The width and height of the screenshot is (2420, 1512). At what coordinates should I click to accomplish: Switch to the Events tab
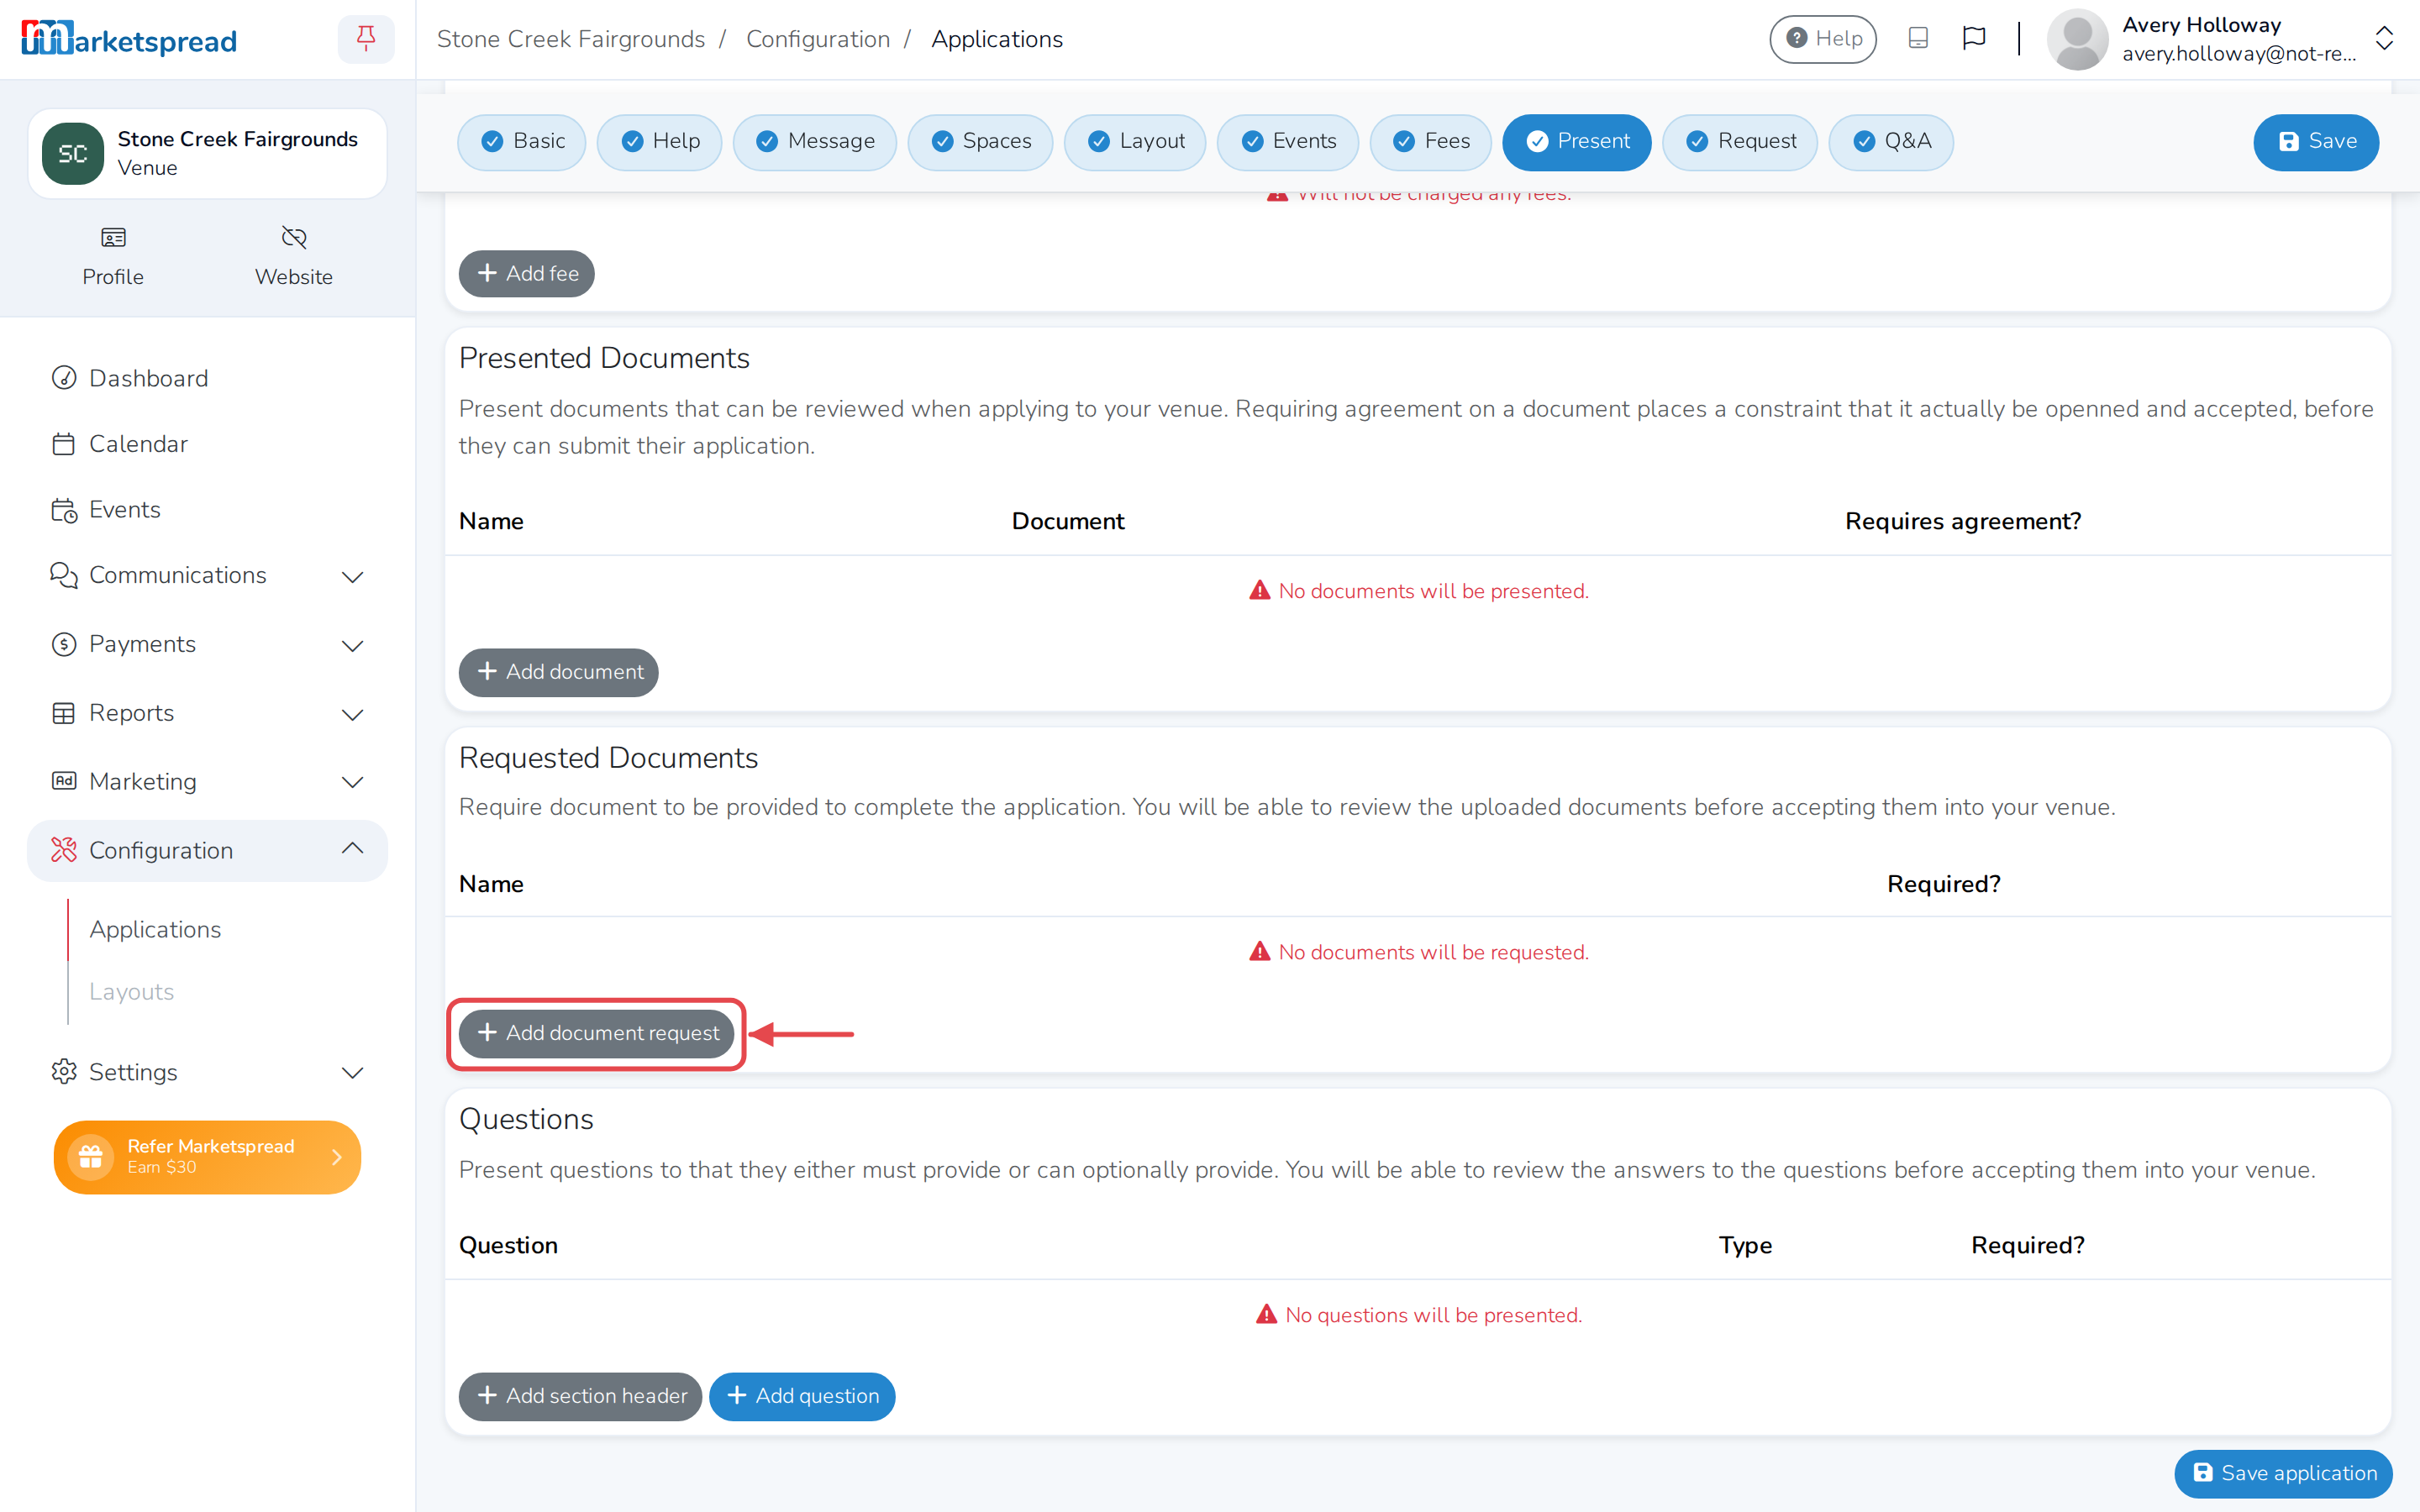click(x=1288, y=142)
